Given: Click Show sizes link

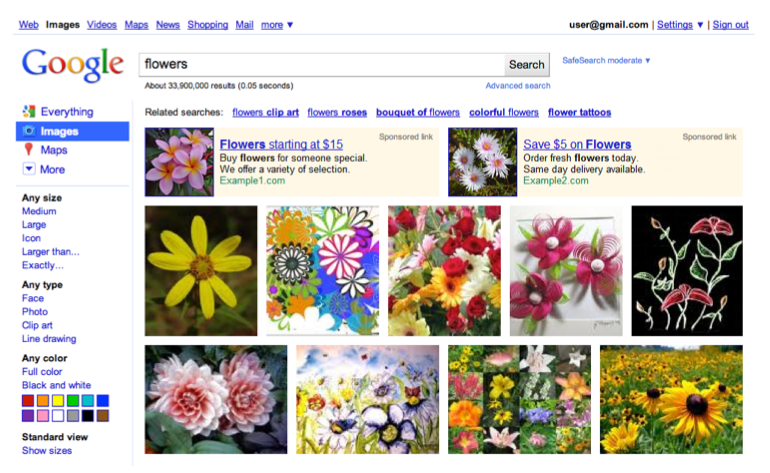Looking at the screenshot, I should (x=47, y=450).
